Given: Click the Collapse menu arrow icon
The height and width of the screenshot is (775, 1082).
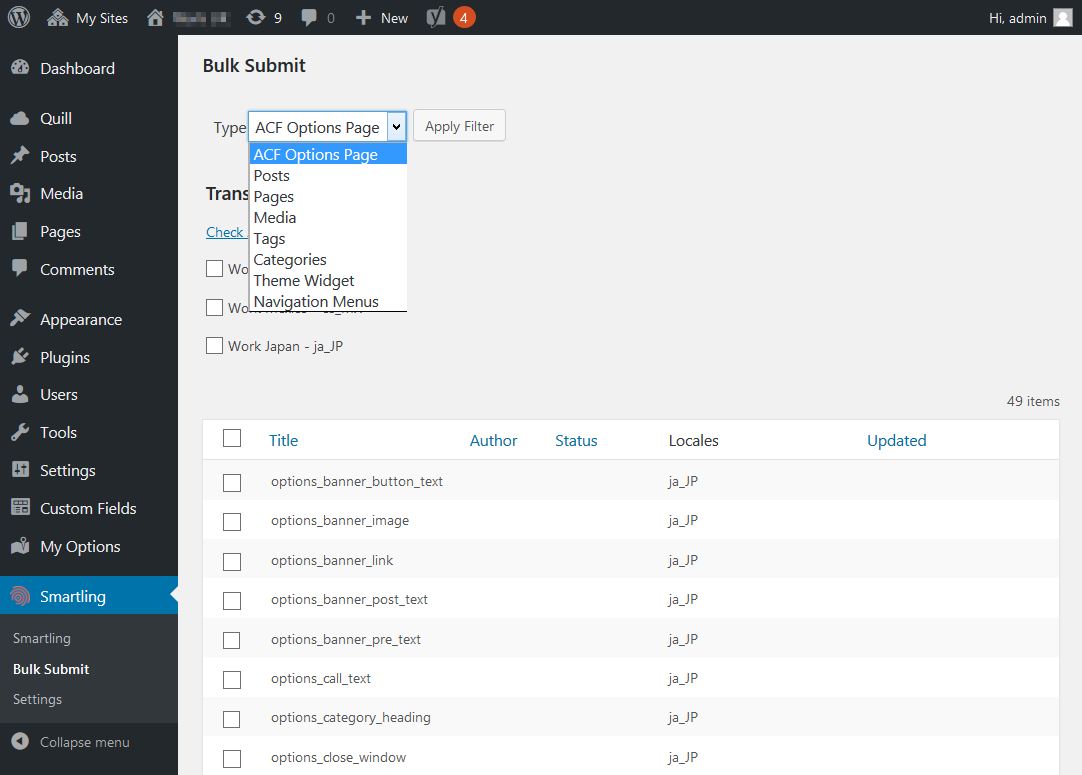Looking at the screenshot, I should coord(20,742).
